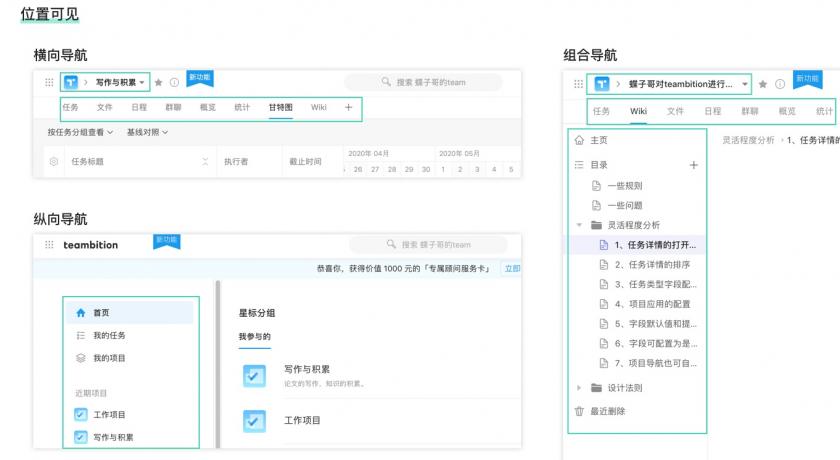This screenshot has width=840, height=460.
Task: Open 按任务分组查看 dropdown
Action: (x=80, y=132)
